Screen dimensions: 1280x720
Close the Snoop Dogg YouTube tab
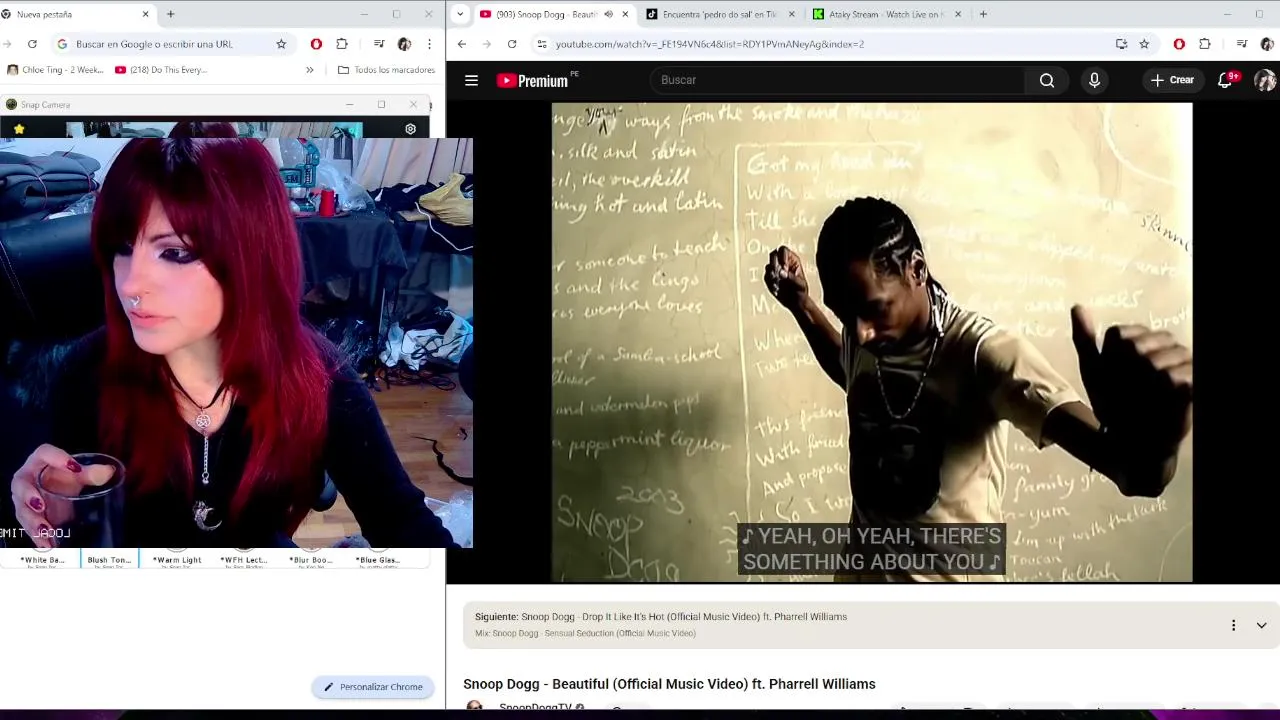[625, 14]
